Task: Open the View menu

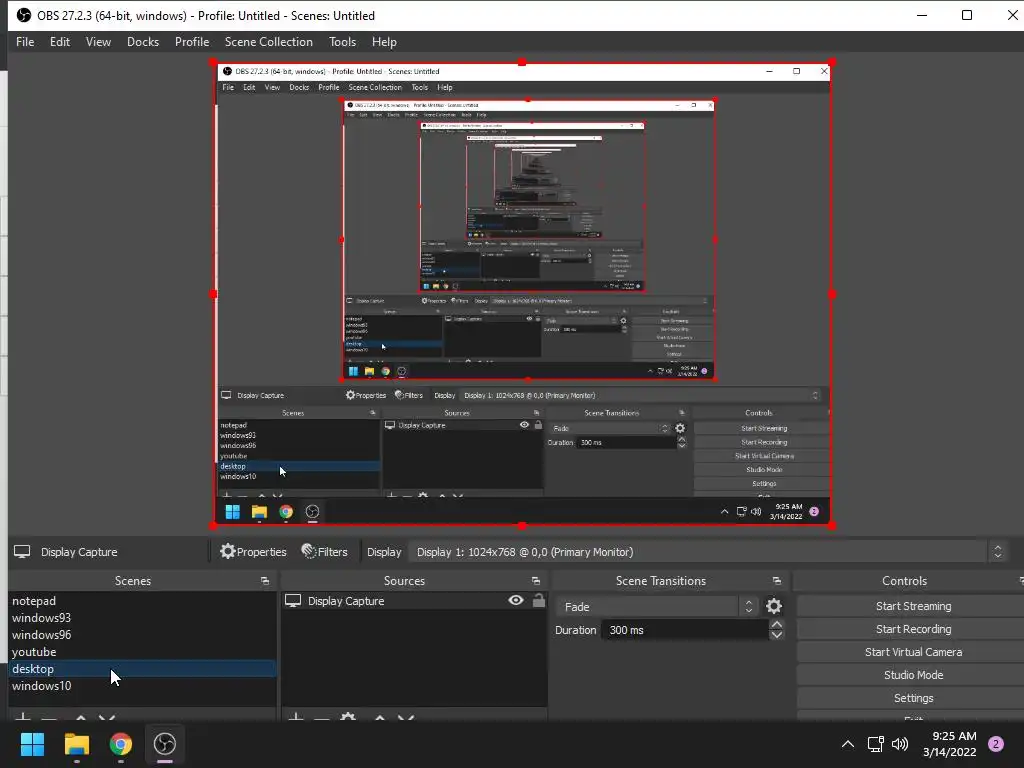Action: click(98, 42)
